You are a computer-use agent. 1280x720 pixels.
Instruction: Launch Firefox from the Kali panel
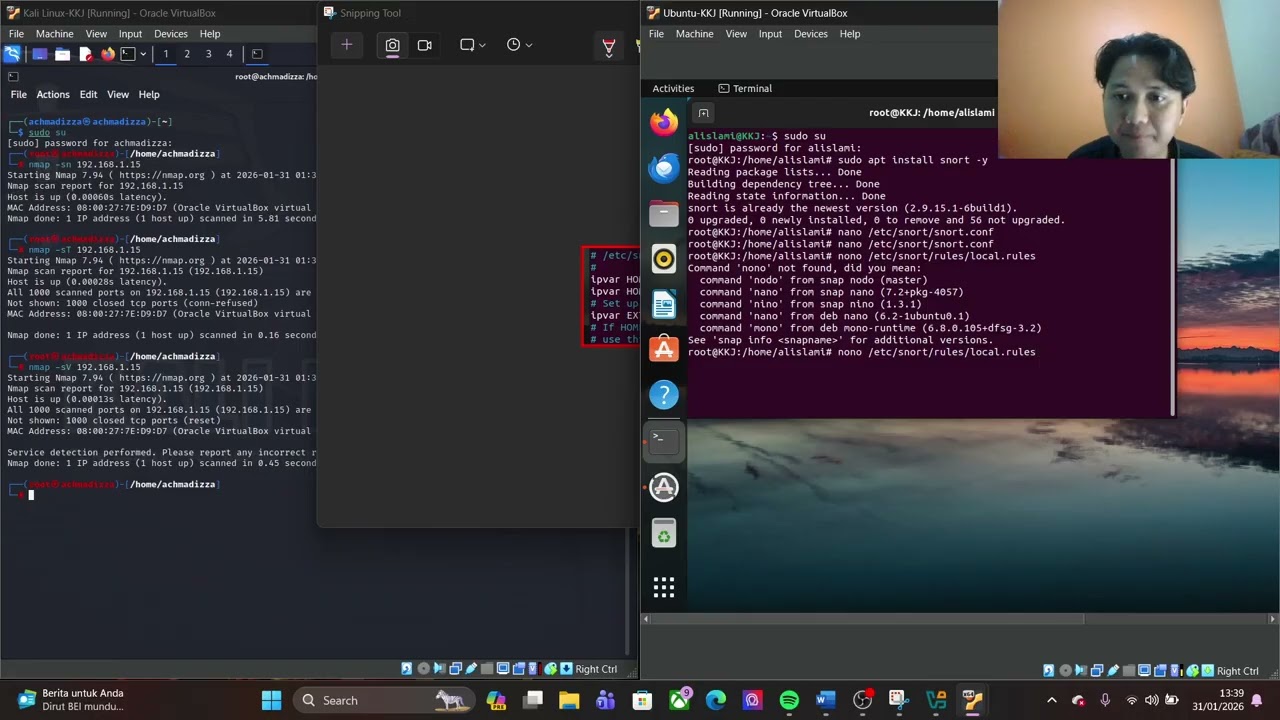(x=108, y=54)
